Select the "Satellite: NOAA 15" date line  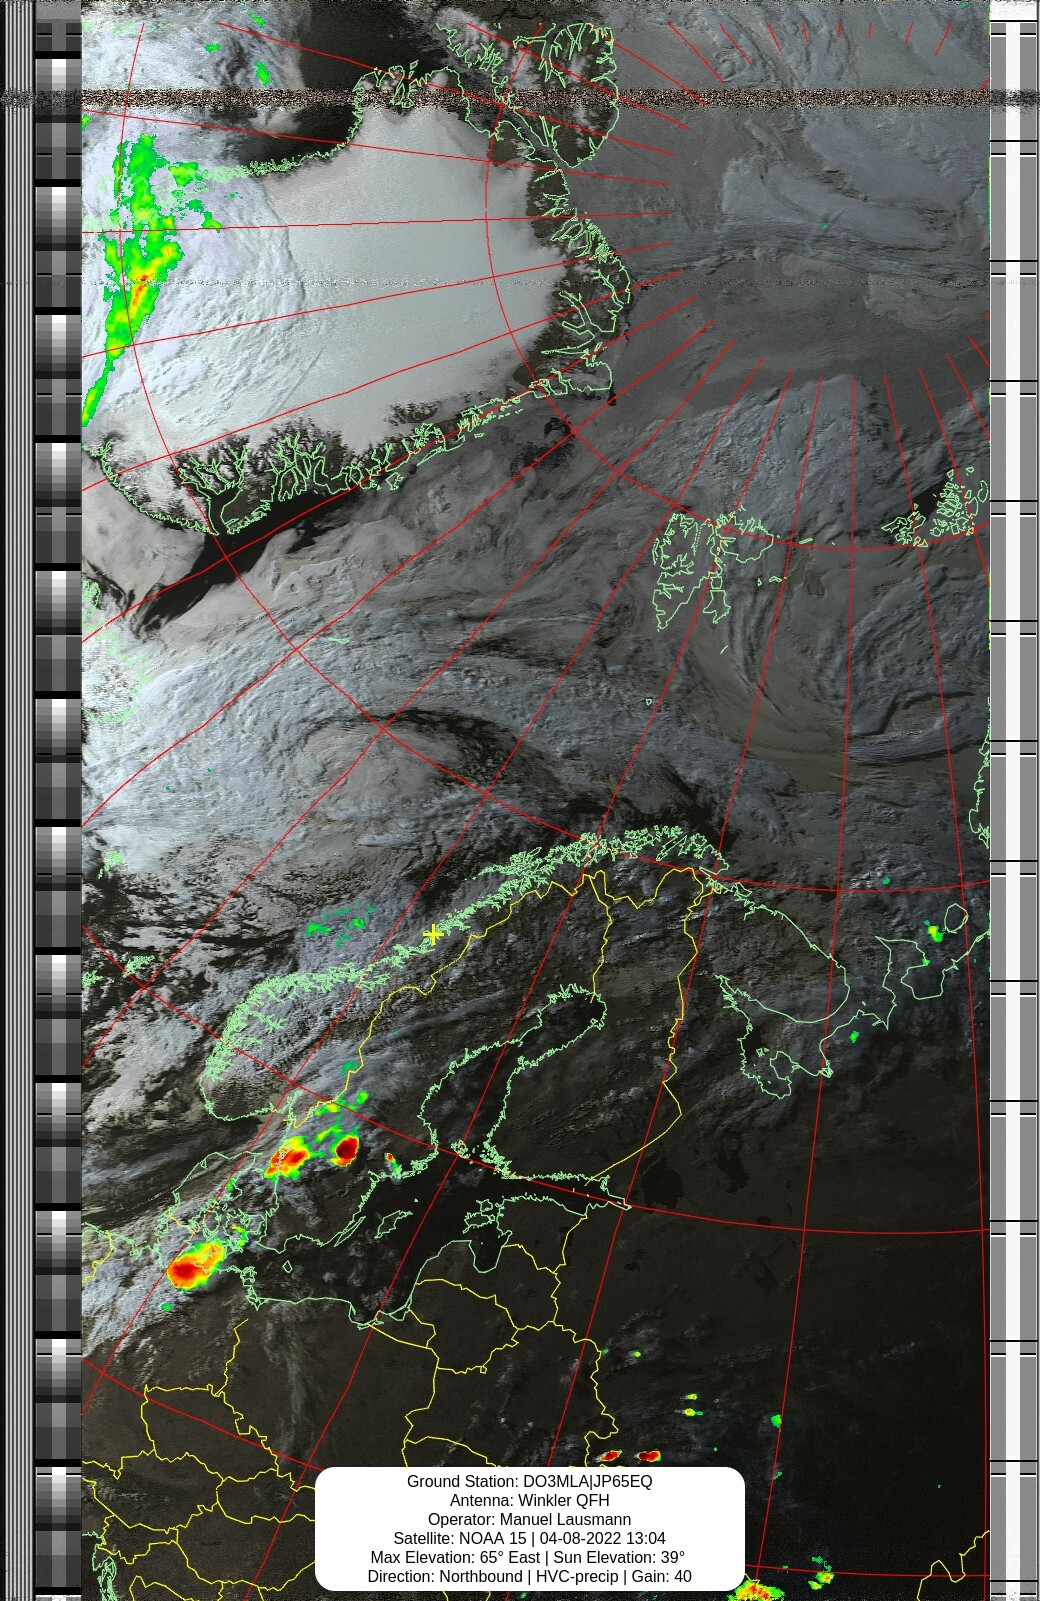(x=529, y=1538)
